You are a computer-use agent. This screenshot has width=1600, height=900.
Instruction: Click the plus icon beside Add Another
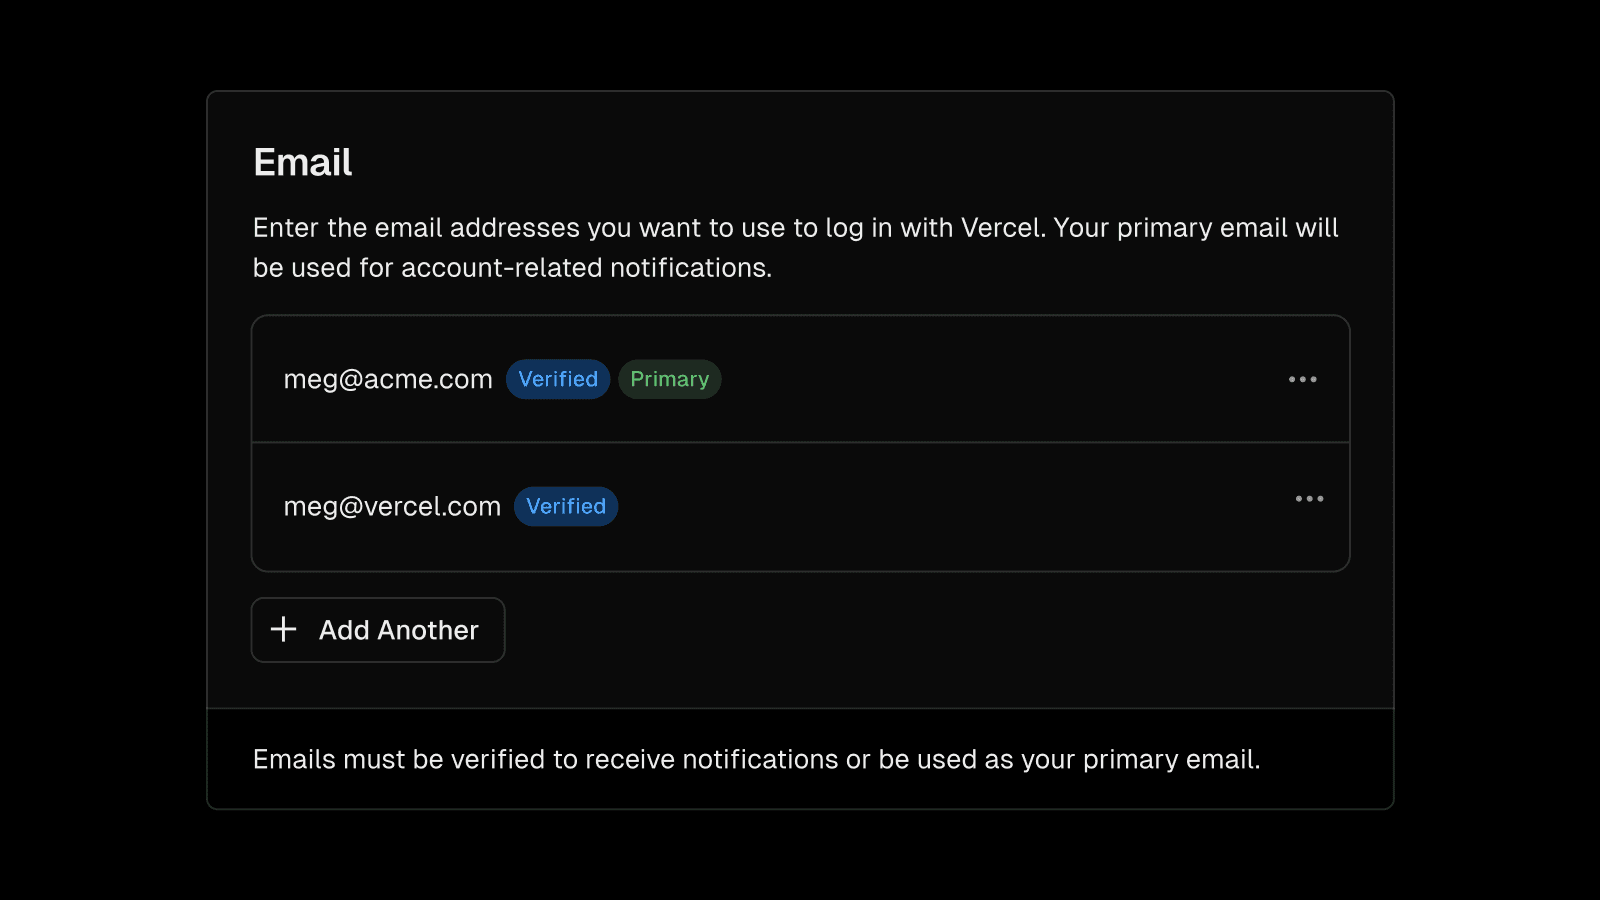click(284, 629)
